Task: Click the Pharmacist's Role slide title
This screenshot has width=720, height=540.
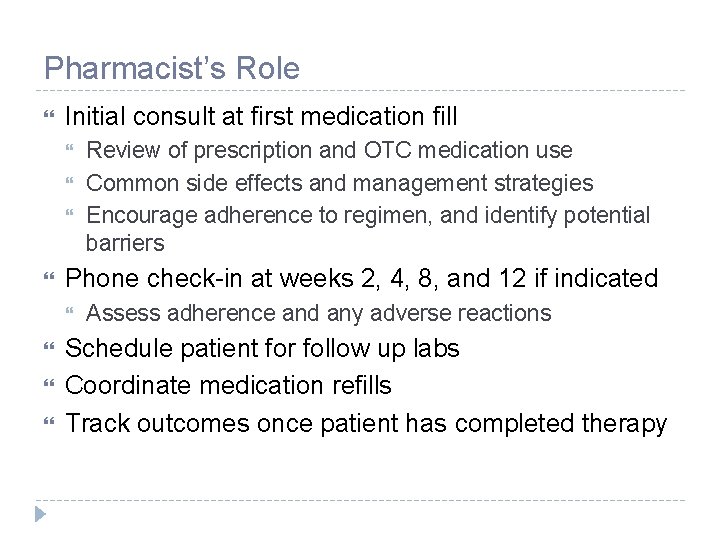Action: click(172, 68)
